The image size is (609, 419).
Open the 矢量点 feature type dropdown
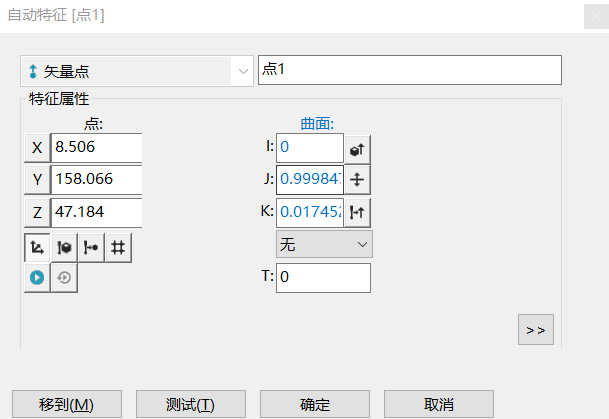click(x=243, y=71)
